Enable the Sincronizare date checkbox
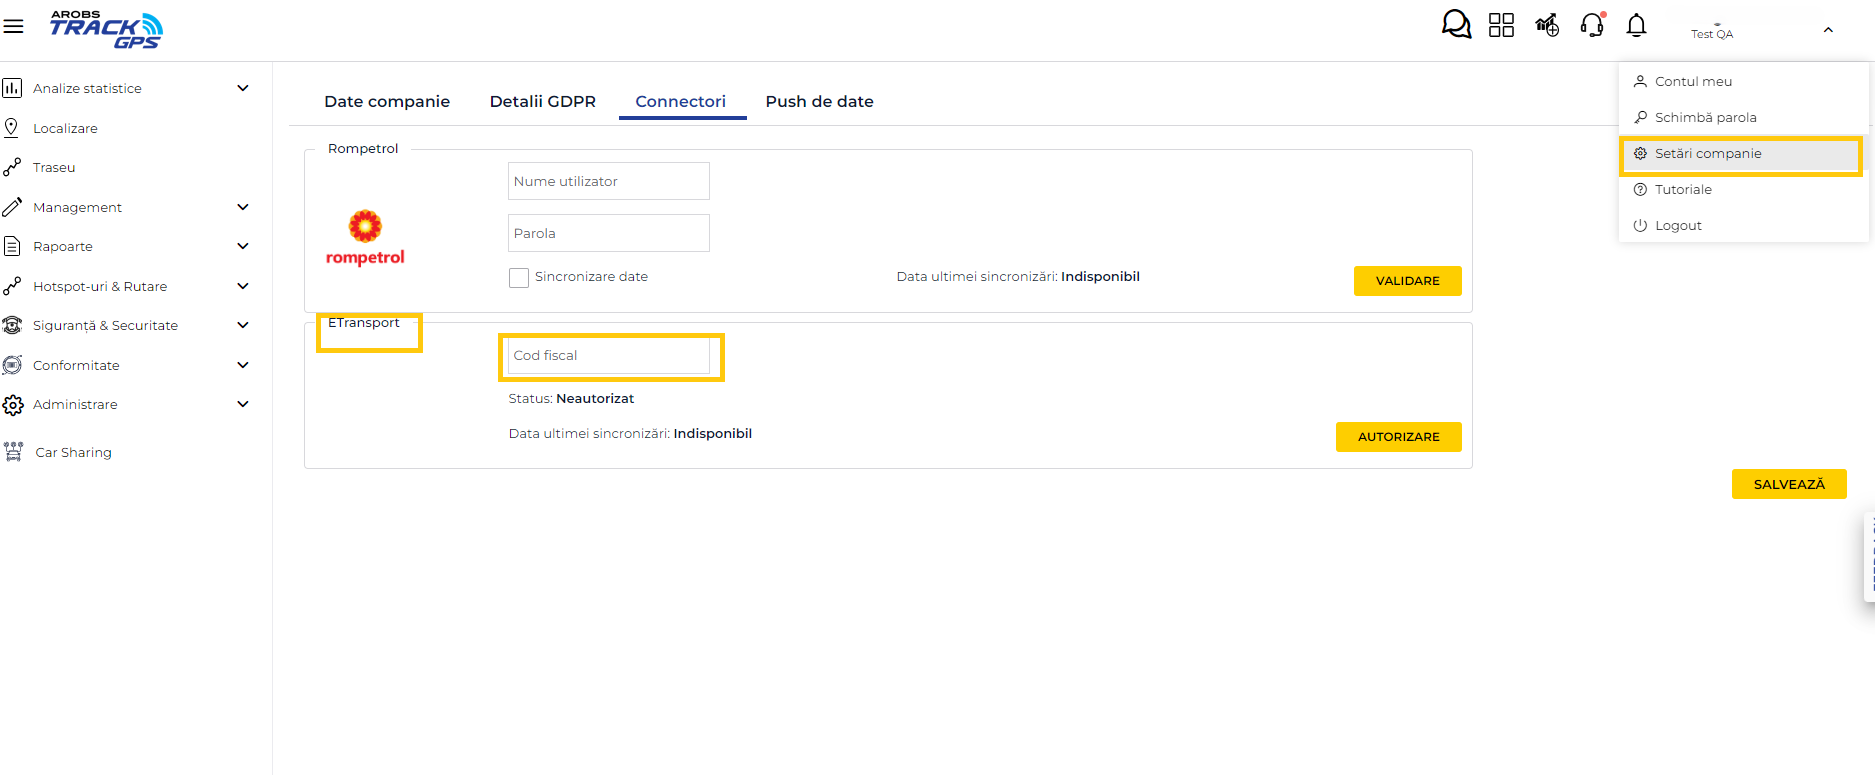 (519, 278)
